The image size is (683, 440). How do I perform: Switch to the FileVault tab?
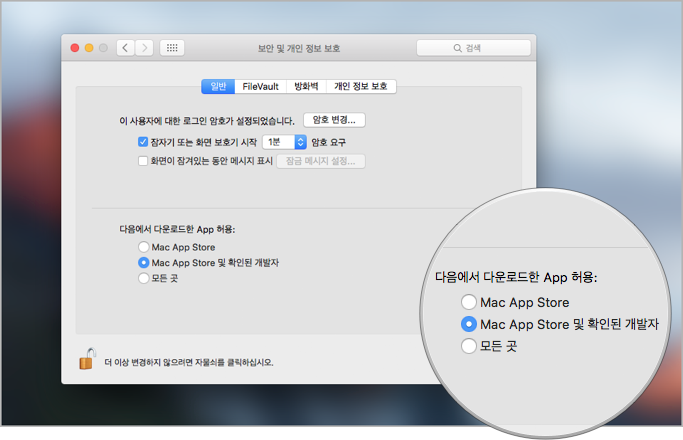click(x=260, y=86)
